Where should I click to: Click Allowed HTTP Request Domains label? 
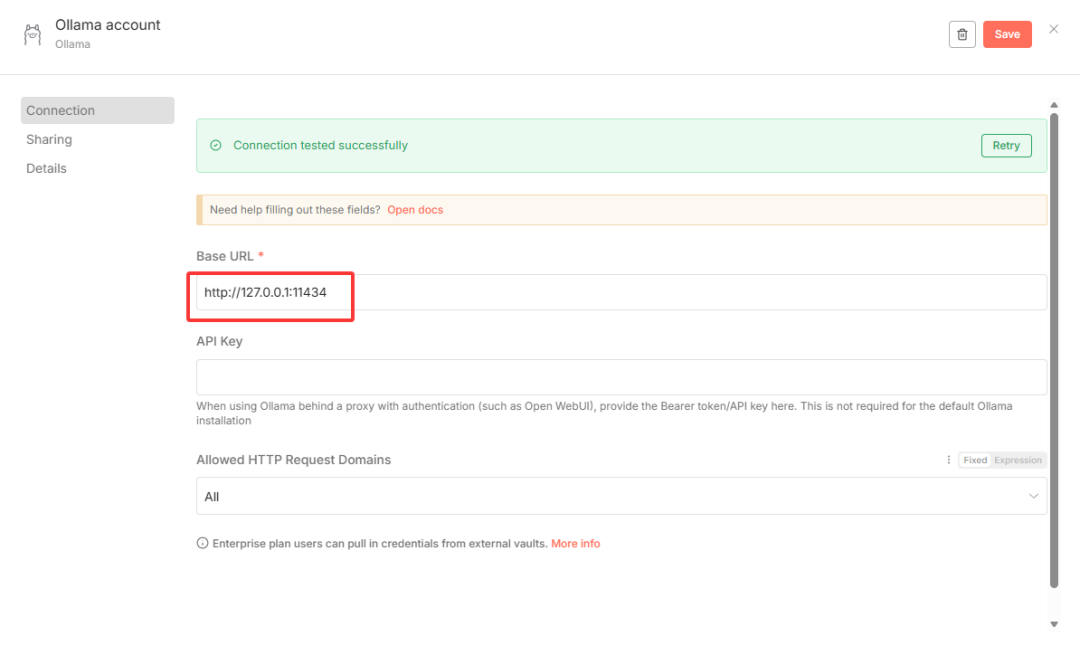click(293, 460)
